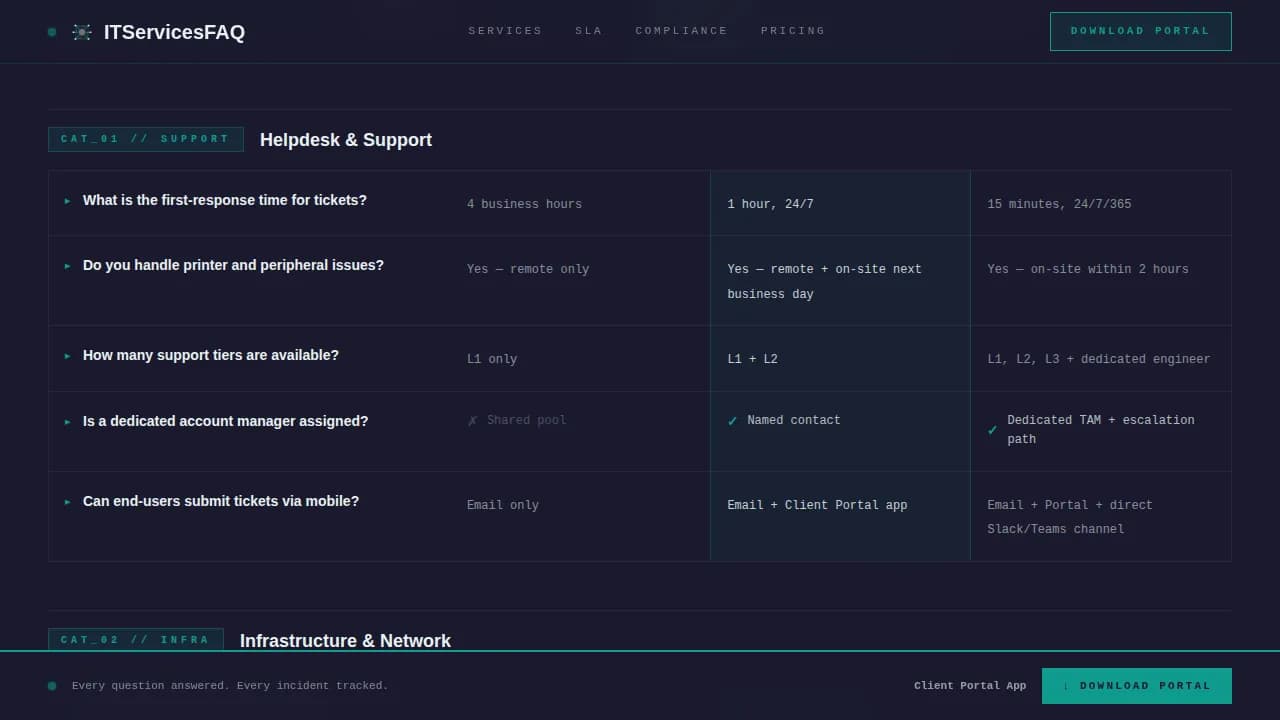
Task: Open the Client Portal App link
Action: click(x=970, y=686)
